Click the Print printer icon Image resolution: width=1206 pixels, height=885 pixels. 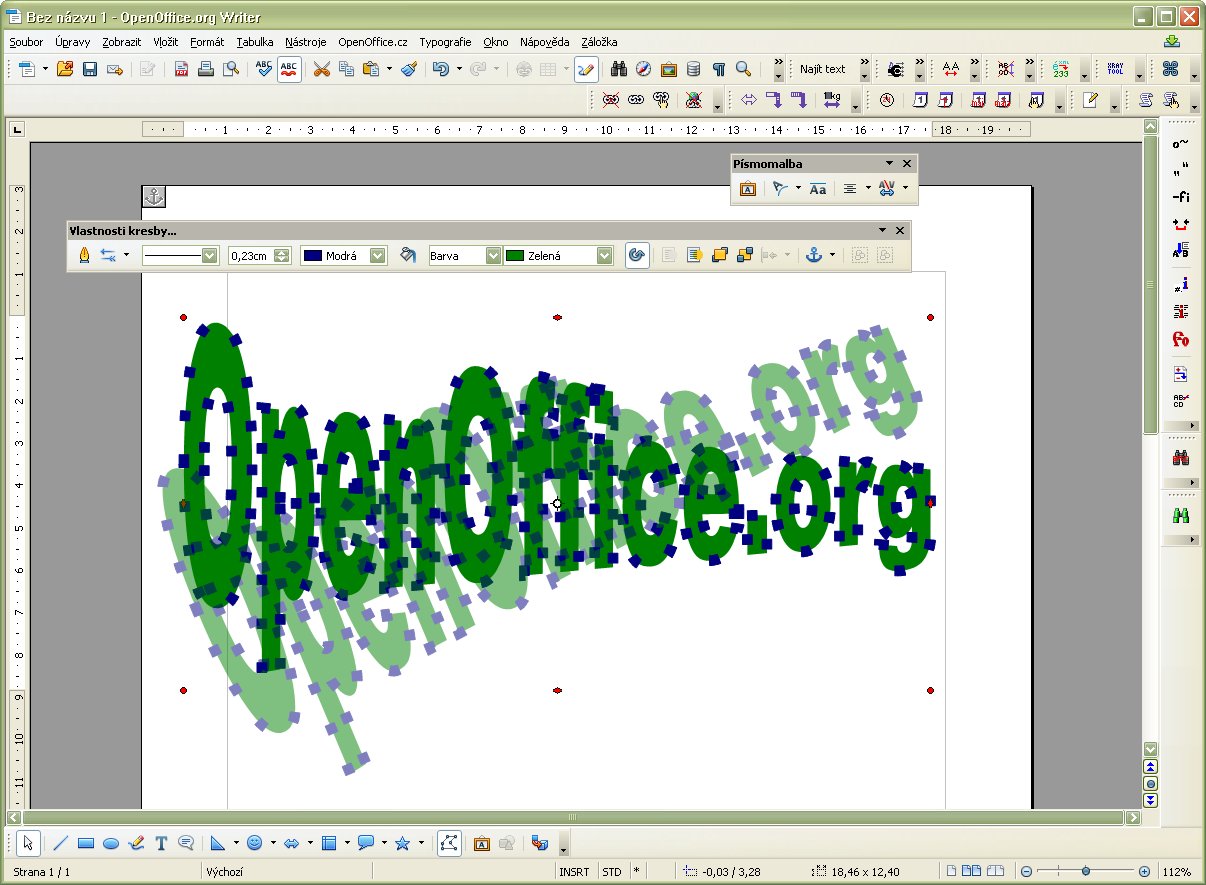pos(206,69)
